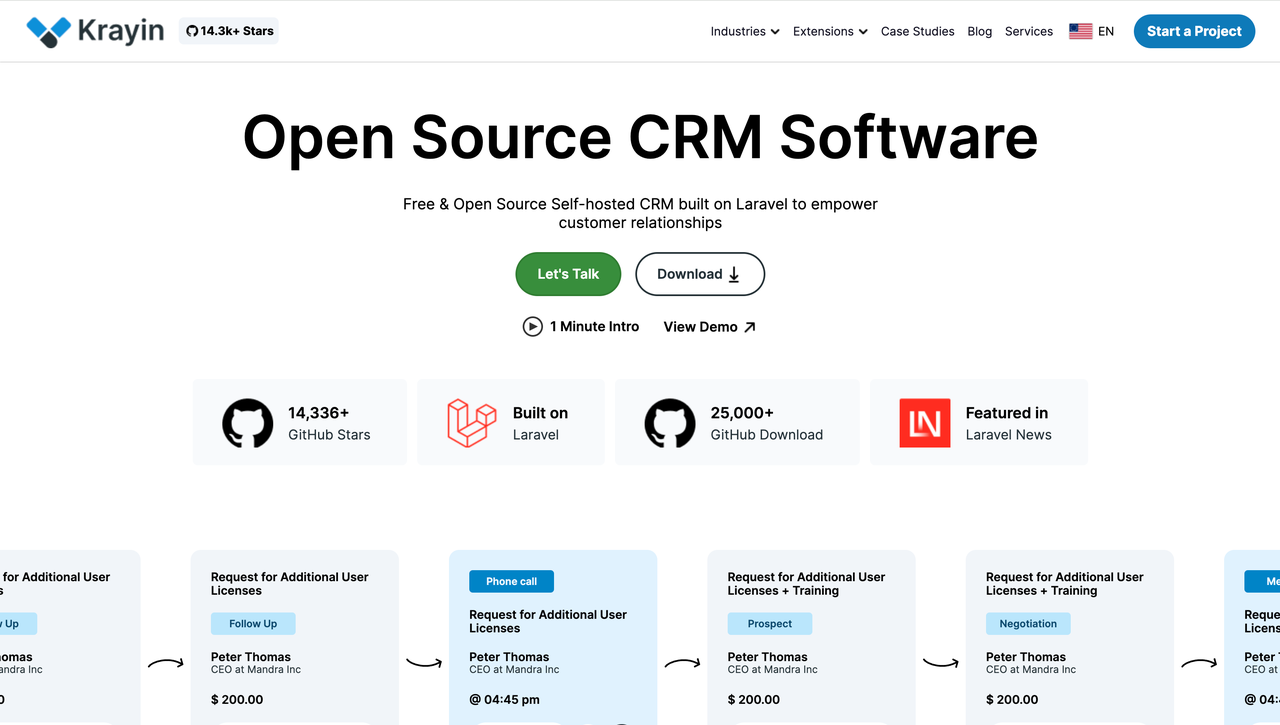Click the download arrow inside the Download button

tap(733, 274)
